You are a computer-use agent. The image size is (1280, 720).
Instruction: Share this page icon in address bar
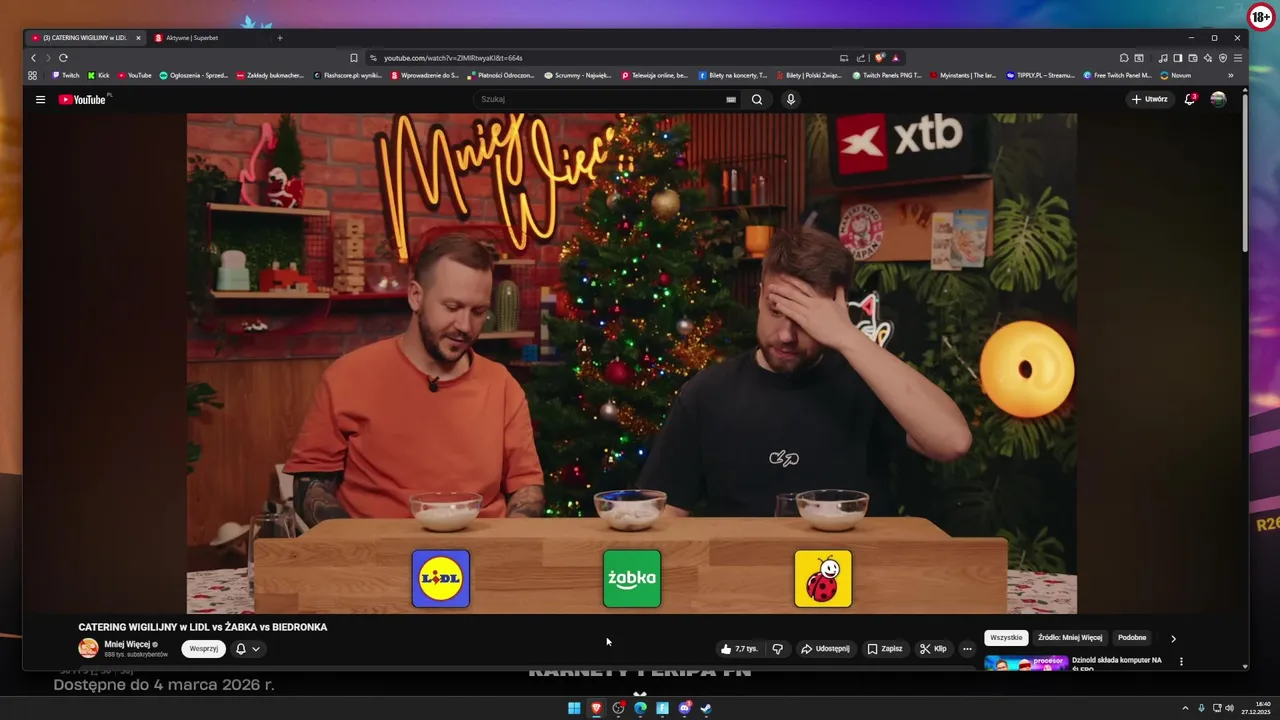pyautogui.click(x=861, y=58)
